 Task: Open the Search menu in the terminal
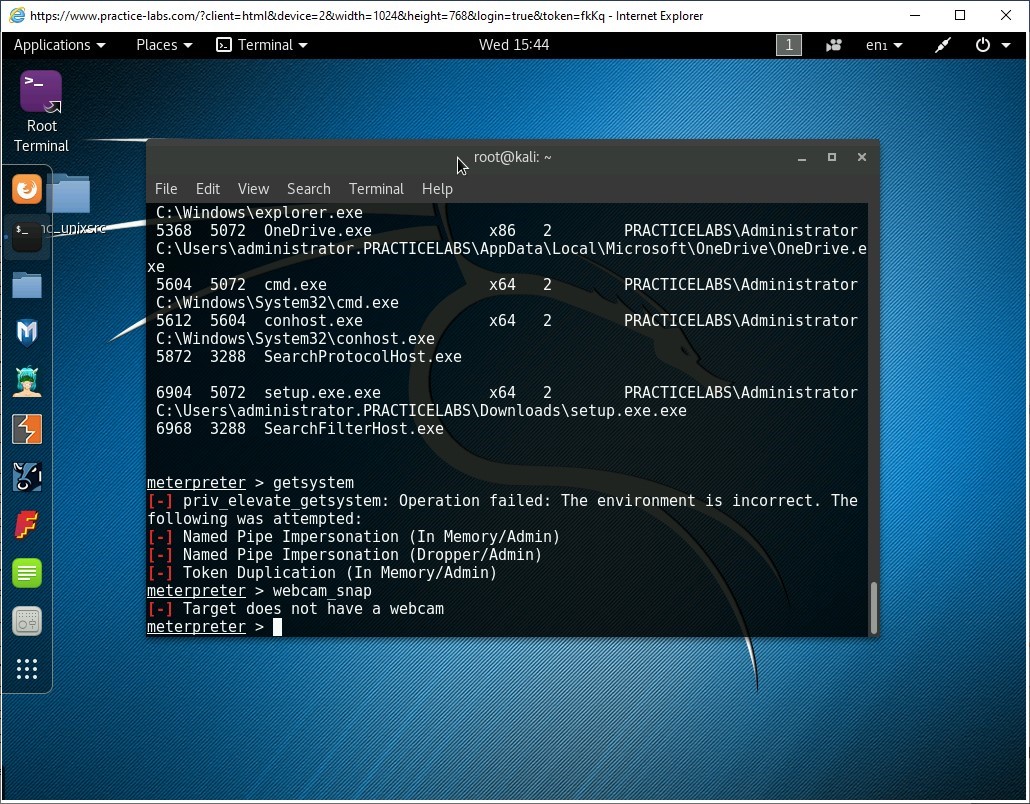tap(309, 189)
